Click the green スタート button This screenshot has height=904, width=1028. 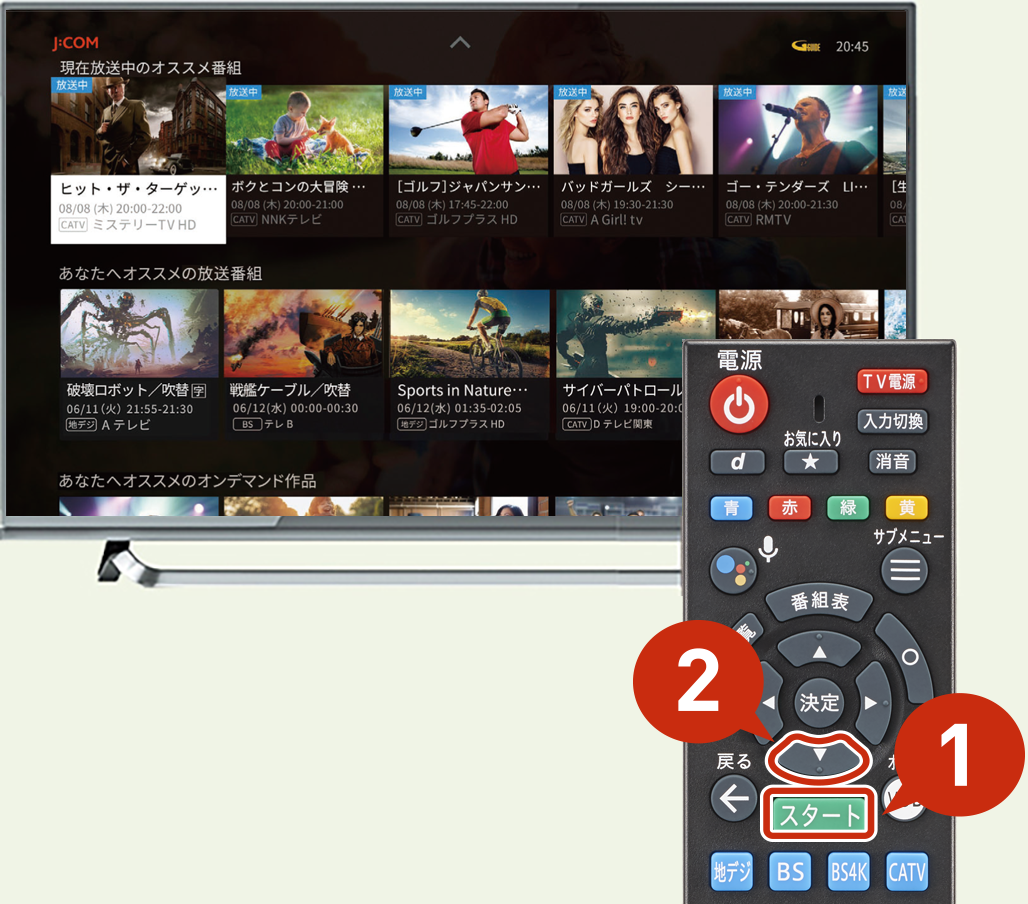point(819,815)
